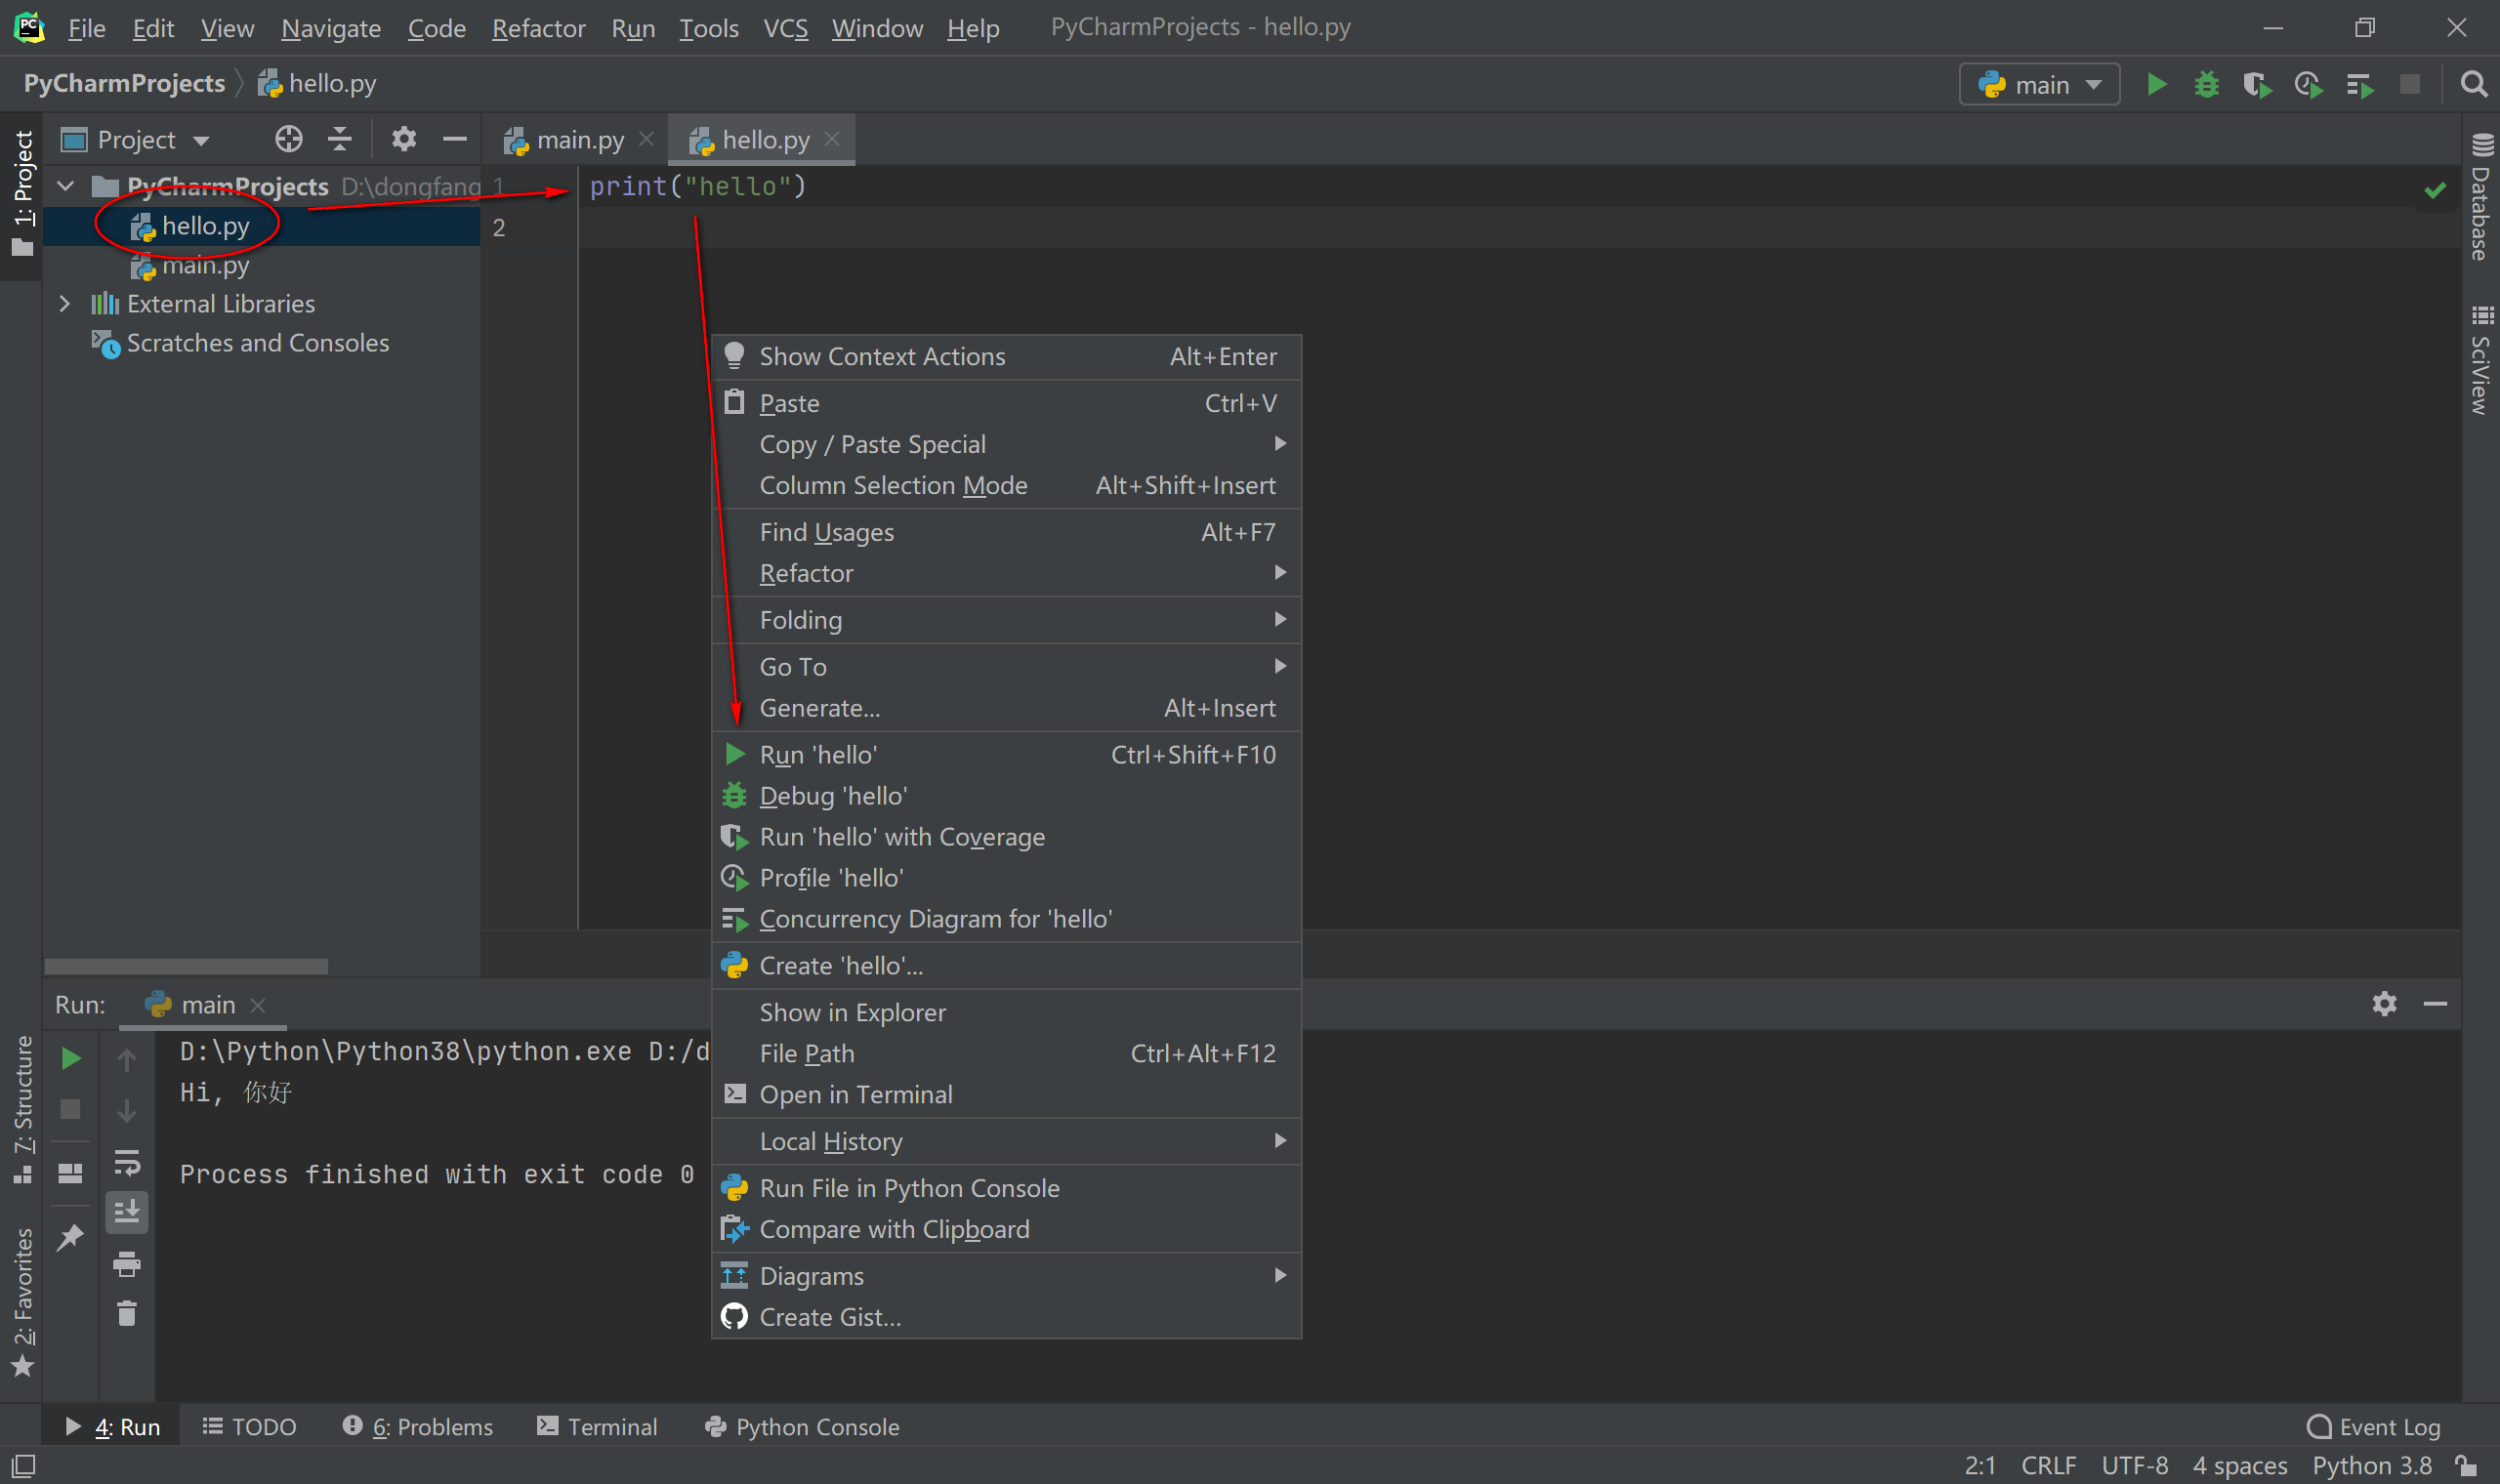Open the Event Log button
Image resolution: width=2500 pixels, height=1484 pixels.
coord(2373,1427)
